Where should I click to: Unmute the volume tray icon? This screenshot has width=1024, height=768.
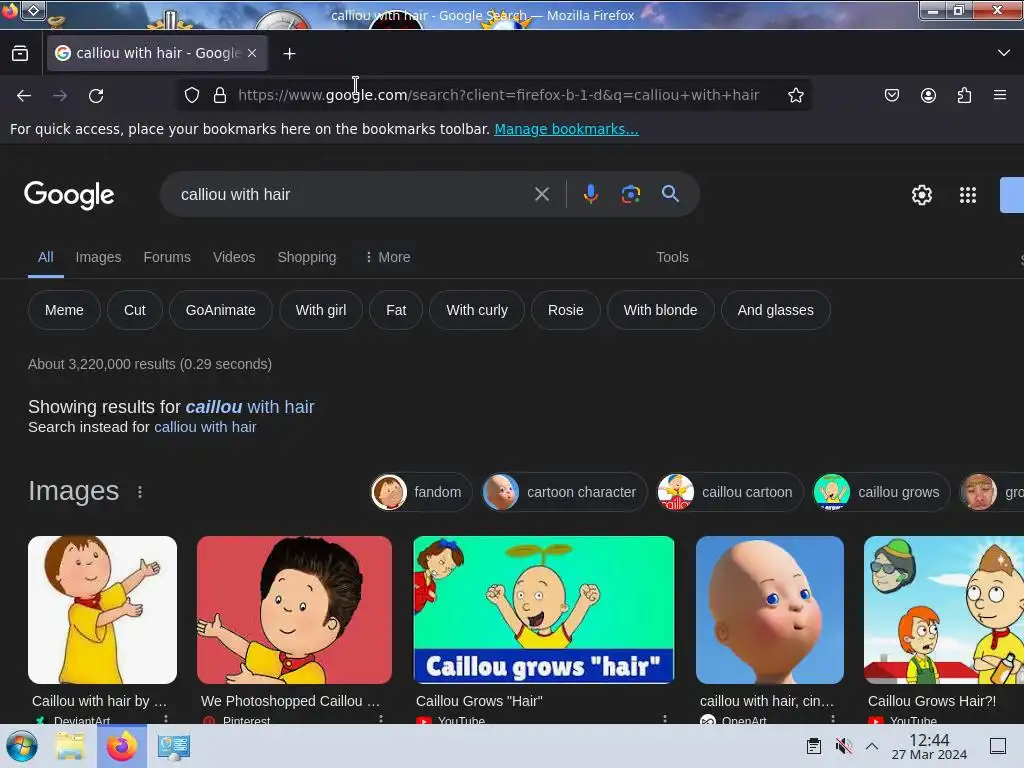click(844, 746)
